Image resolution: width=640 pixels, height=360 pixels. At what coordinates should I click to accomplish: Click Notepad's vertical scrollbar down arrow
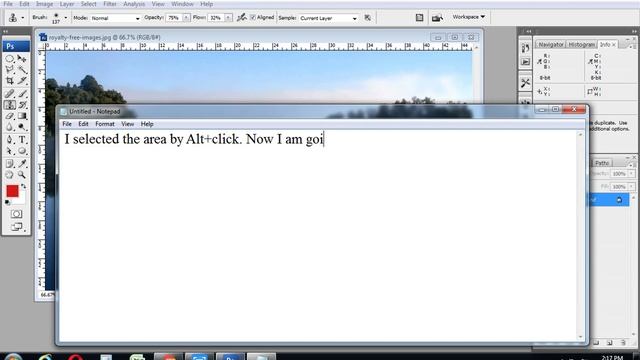coord(581,337)
